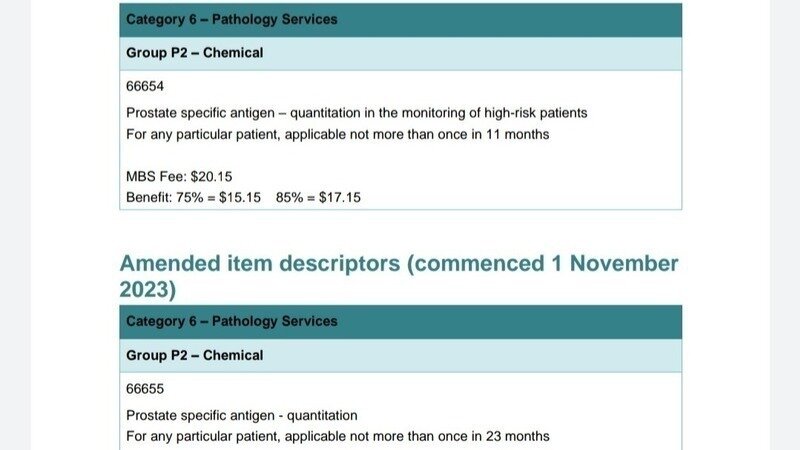Click the $20.15 fee amount
Screen dimensions: 800x450
(211, 177)
